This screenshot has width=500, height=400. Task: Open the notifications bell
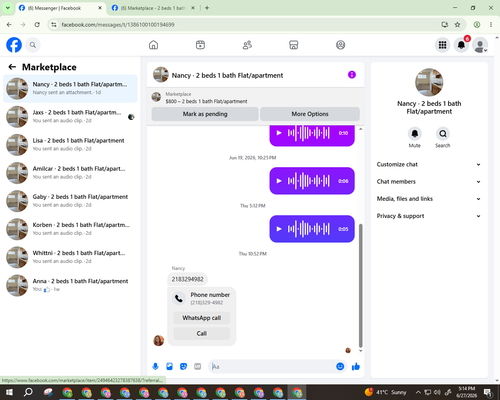(x=461, y=45)
